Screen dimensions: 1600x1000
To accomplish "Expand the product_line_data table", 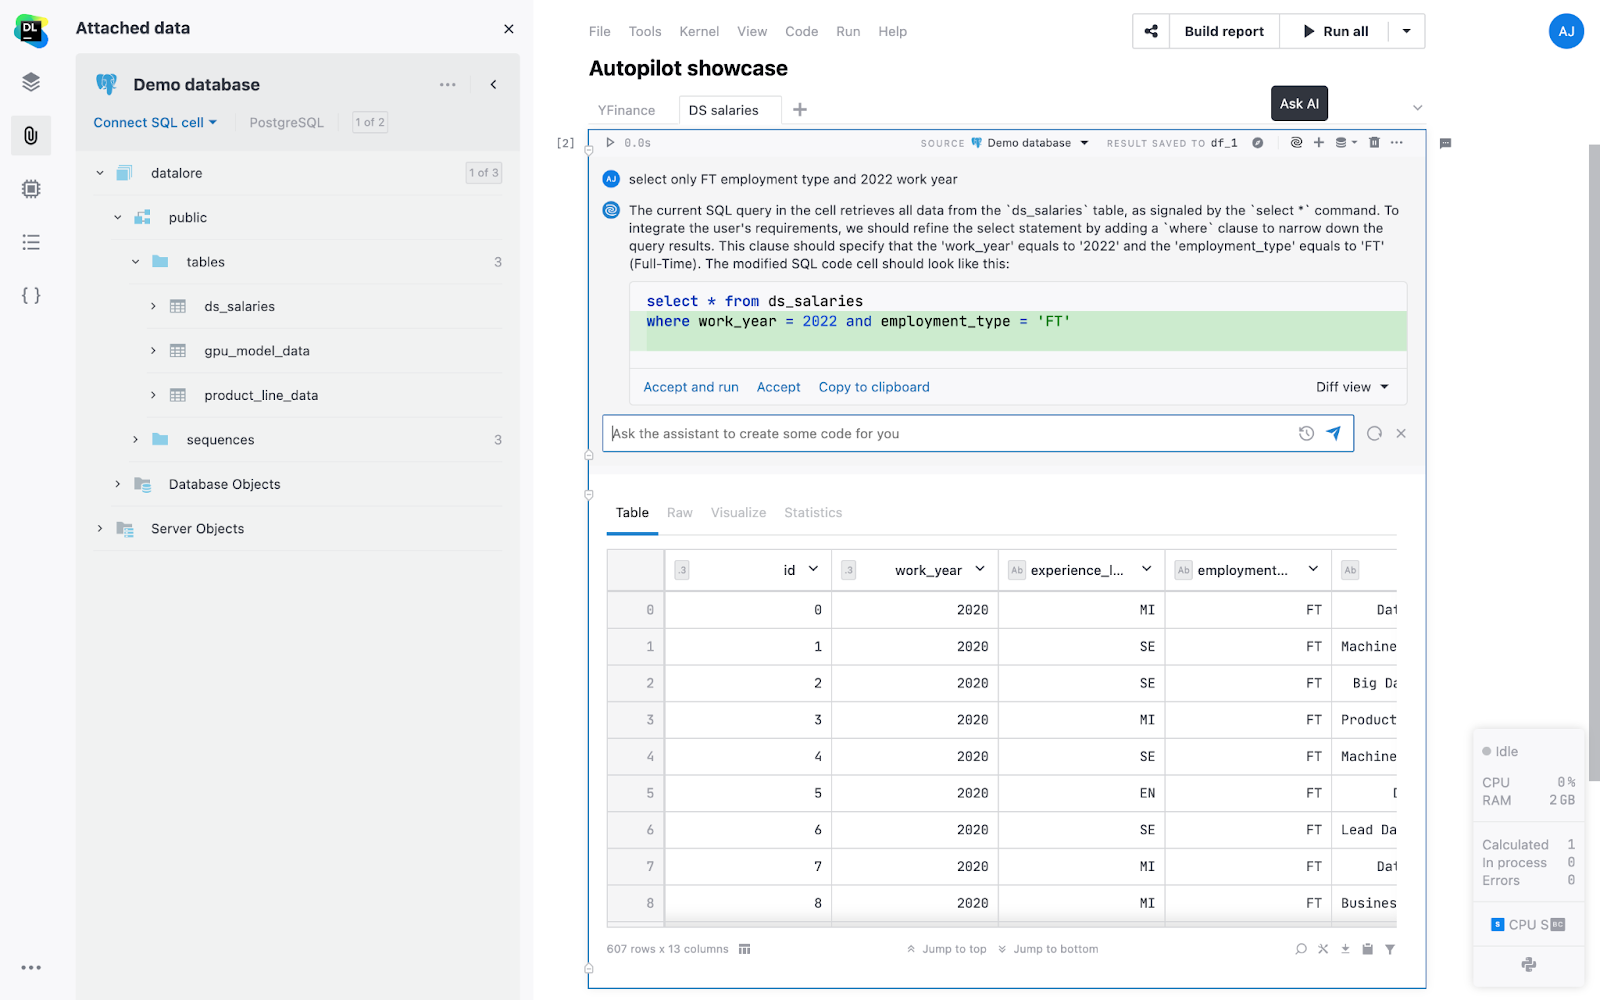I will 153,395.
